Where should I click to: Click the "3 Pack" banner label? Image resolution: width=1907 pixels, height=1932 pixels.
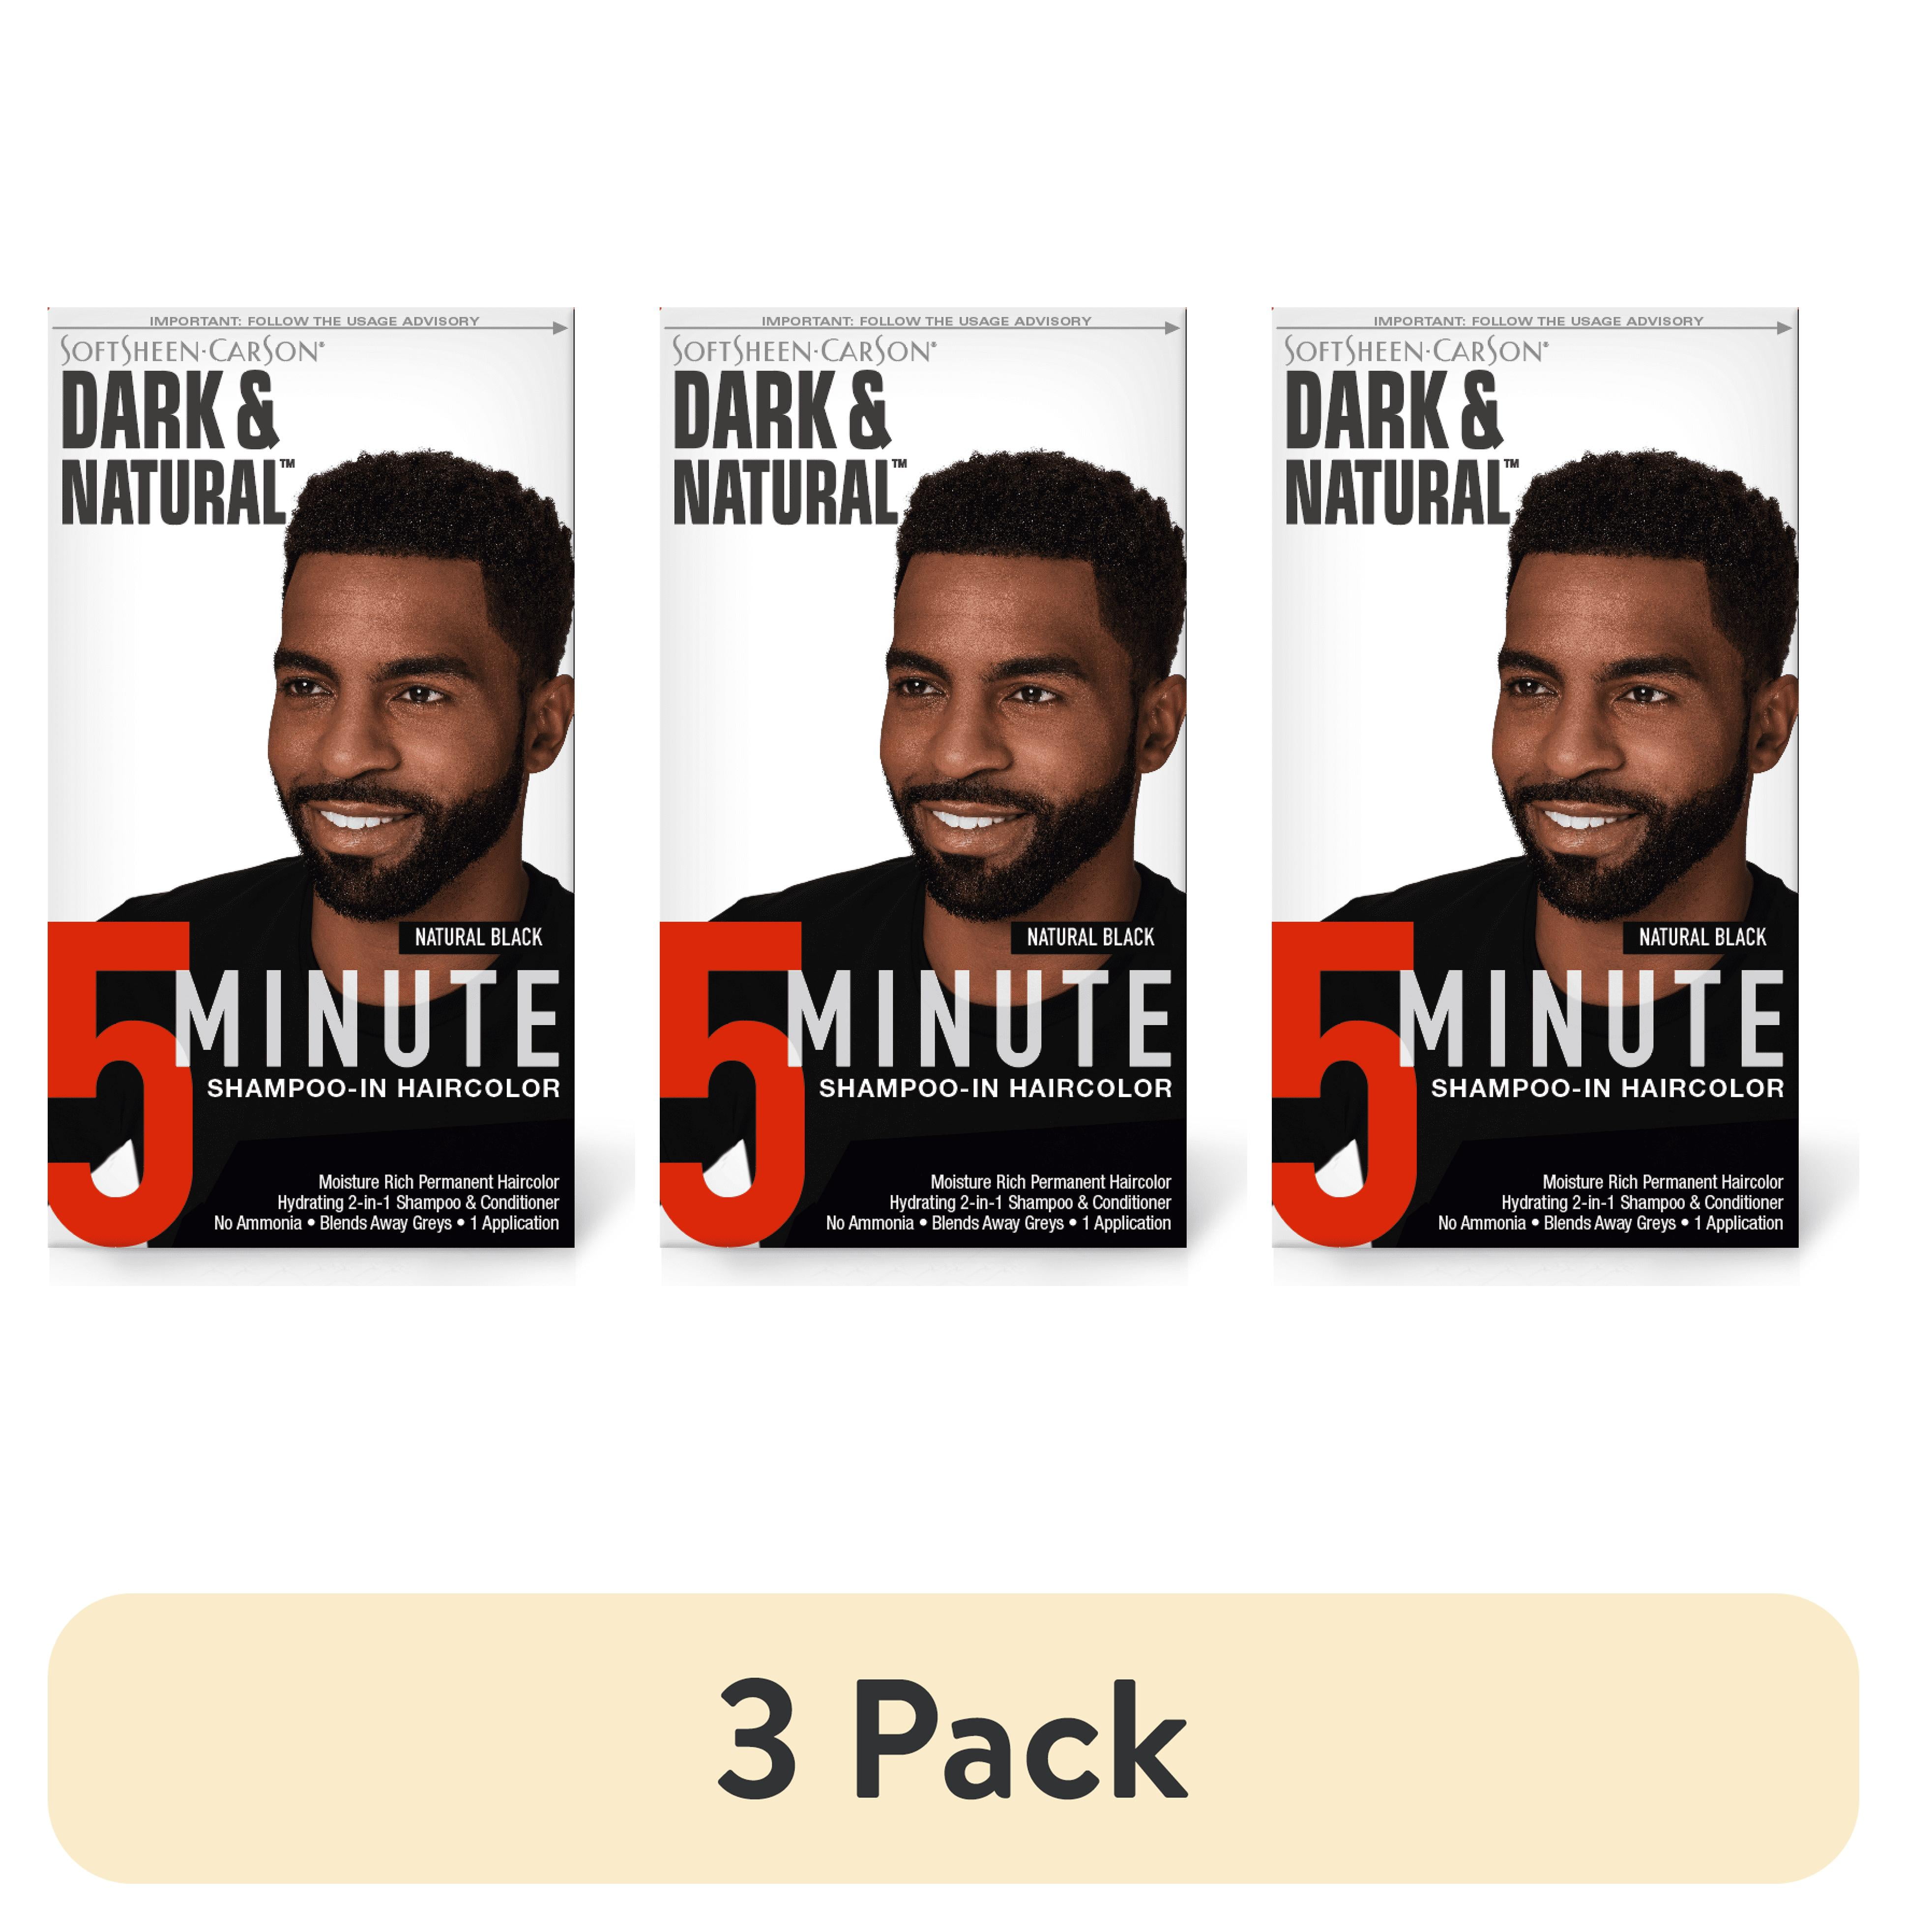point(952,1741)
